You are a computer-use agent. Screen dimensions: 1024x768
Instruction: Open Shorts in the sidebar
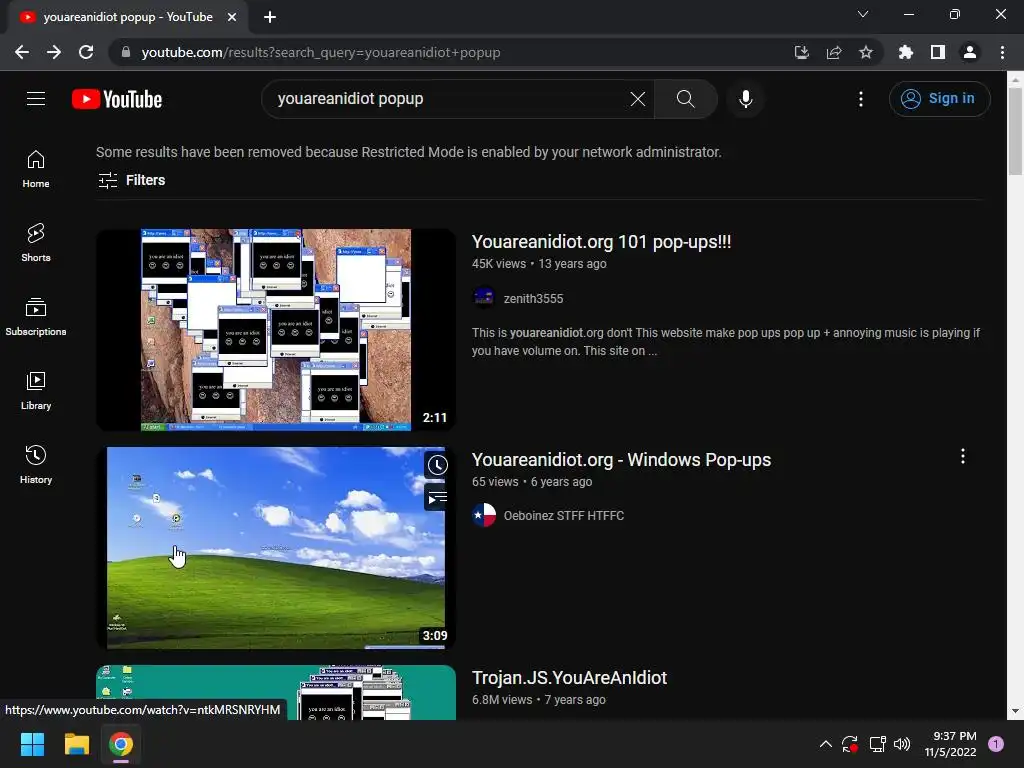pos(36,243)
